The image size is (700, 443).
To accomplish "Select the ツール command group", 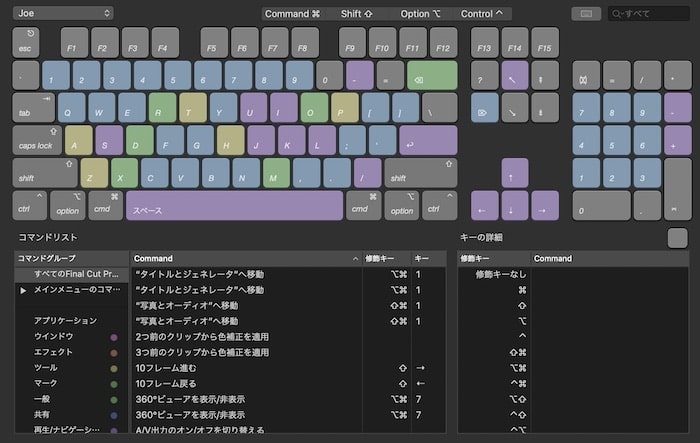I will 72,368.
